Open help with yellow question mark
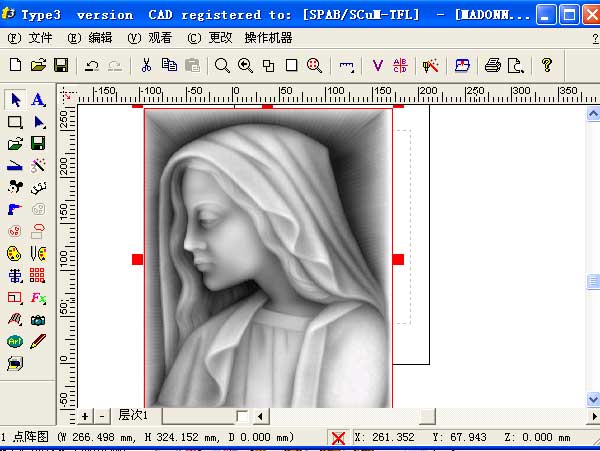This screenshot has height=451, width=600. point(547,65)
